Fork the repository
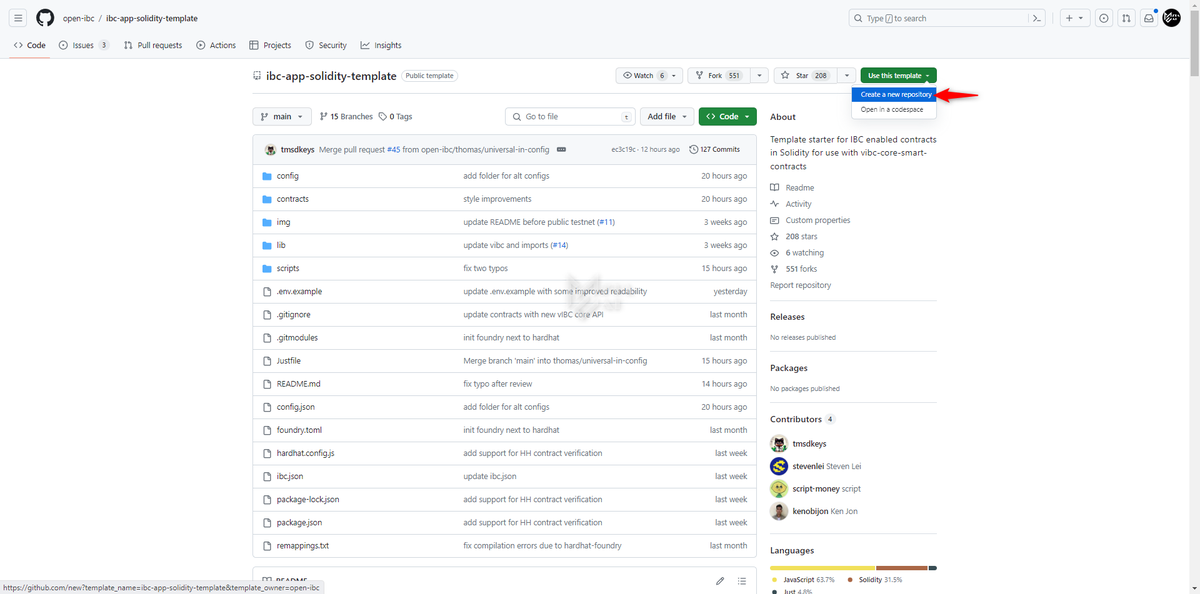This screenshot has height=594, width=1200. (x=718, y=76)
